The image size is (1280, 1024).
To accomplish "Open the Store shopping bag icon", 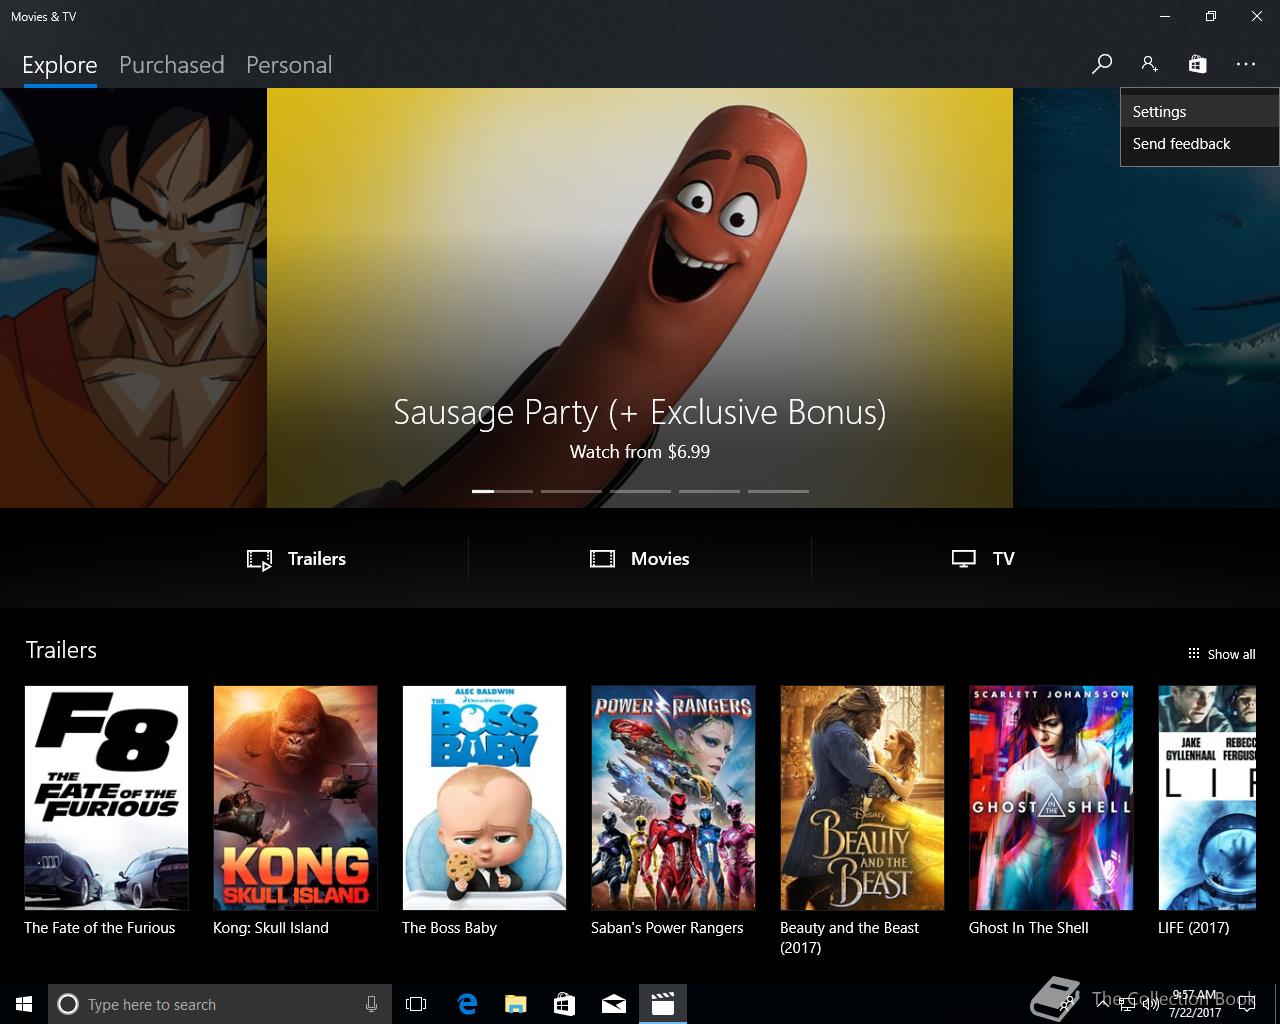I will 1197,64.
